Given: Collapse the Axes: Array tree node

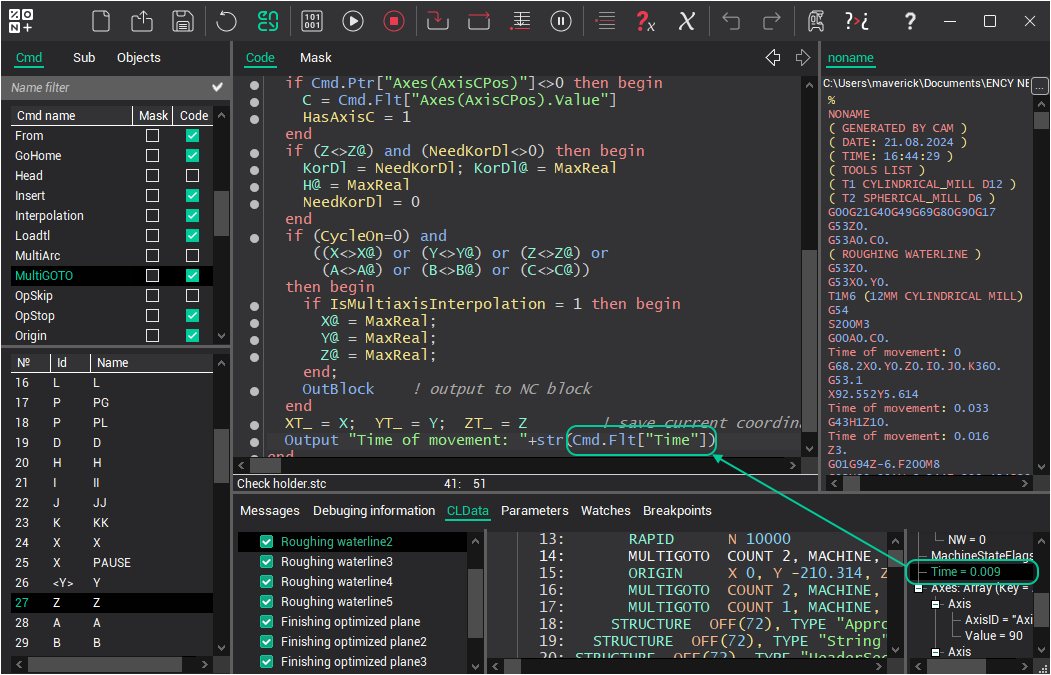Looking at the screenshot, I should pos(919,588).
